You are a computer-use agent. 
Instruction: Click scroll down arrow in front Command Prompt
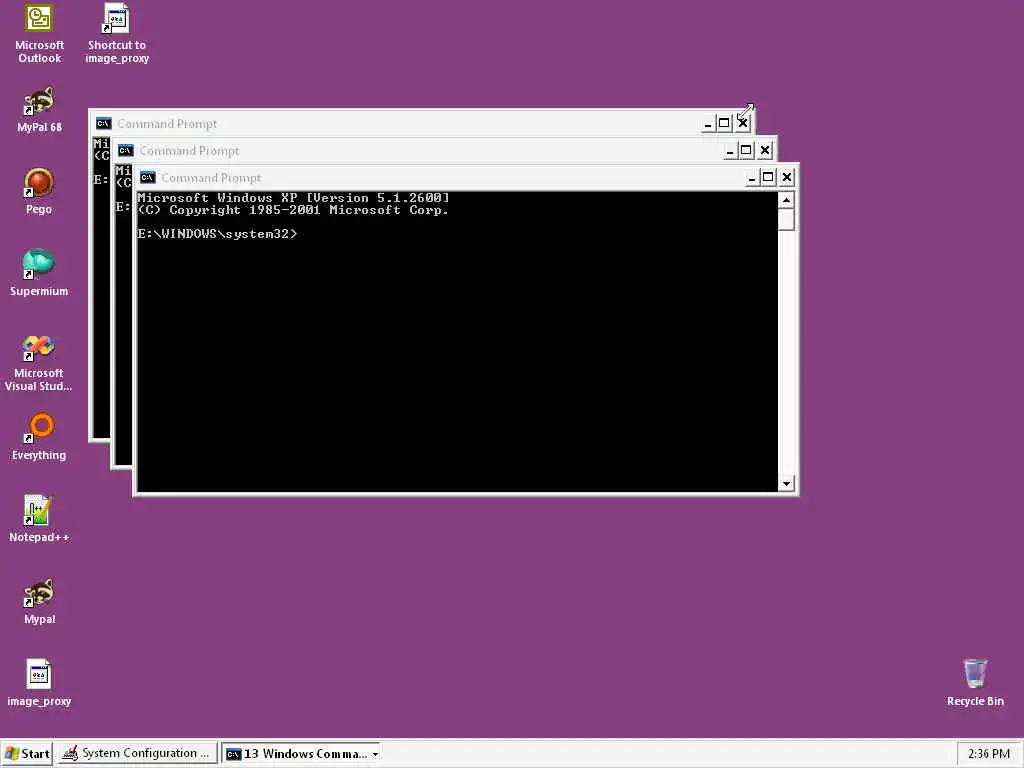(x=786, y=483)
